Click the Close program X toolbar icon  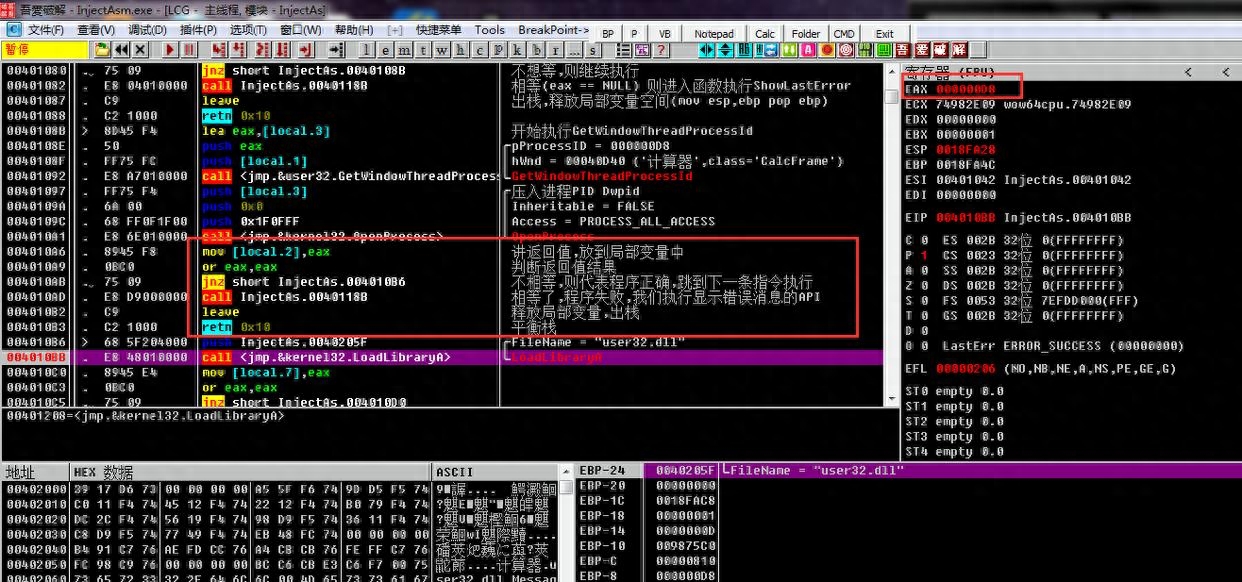click(140, 49)
